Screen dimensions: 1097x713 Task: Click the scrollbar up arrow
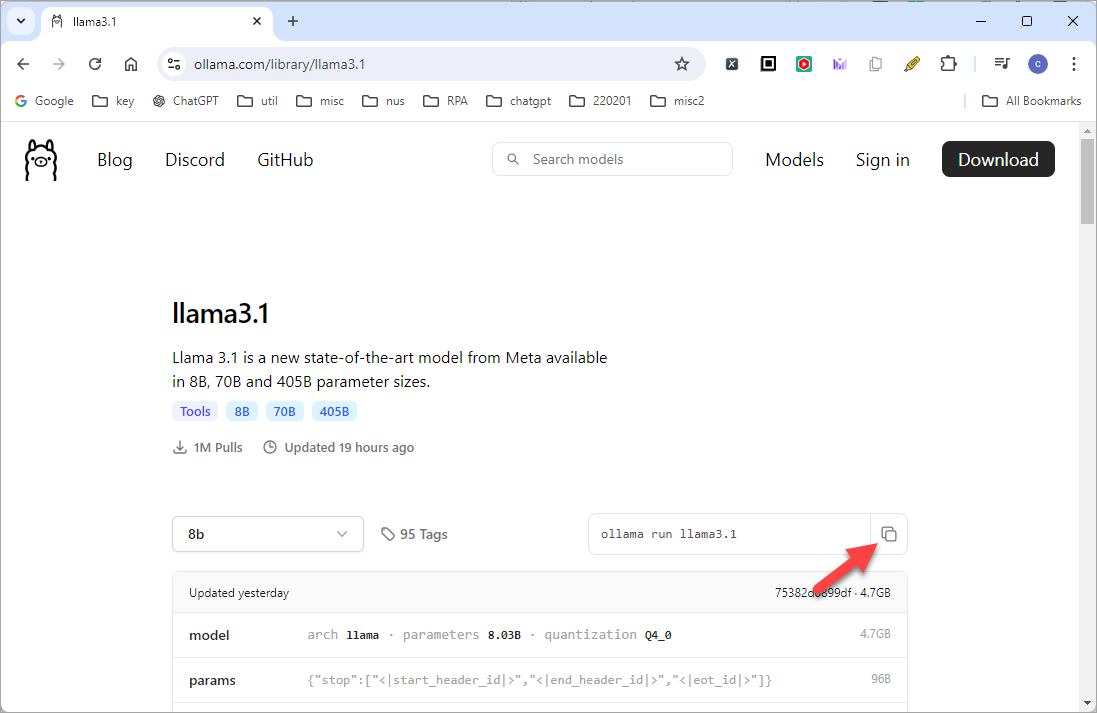click(x=1087, y=130)
